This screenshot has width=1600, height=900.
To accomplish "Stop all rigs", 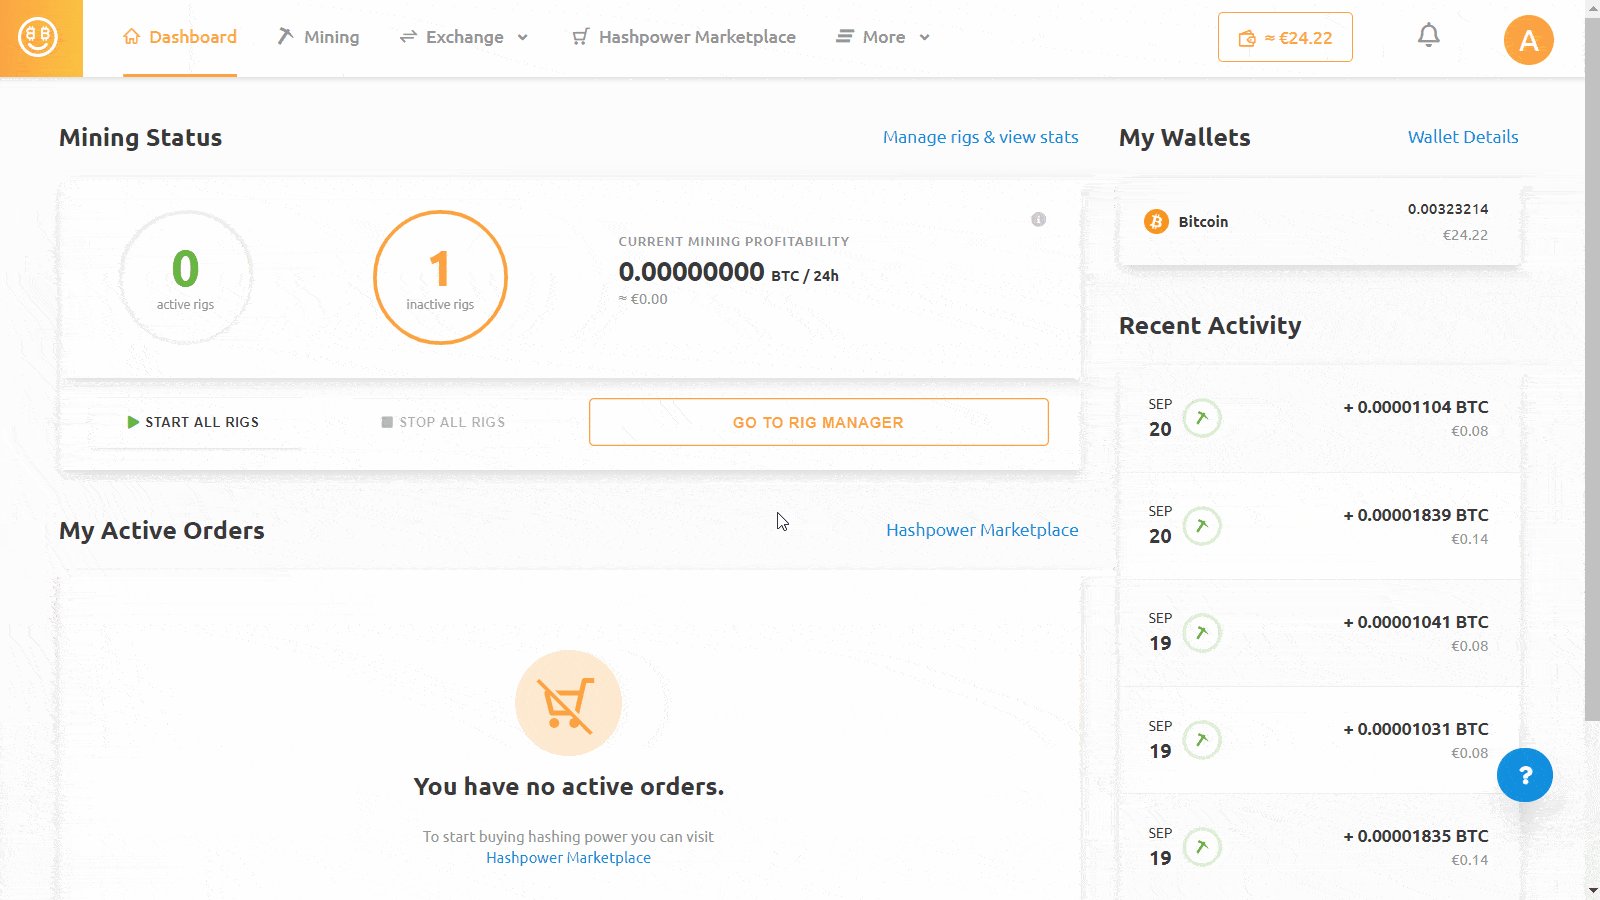I will click(443, 422).
